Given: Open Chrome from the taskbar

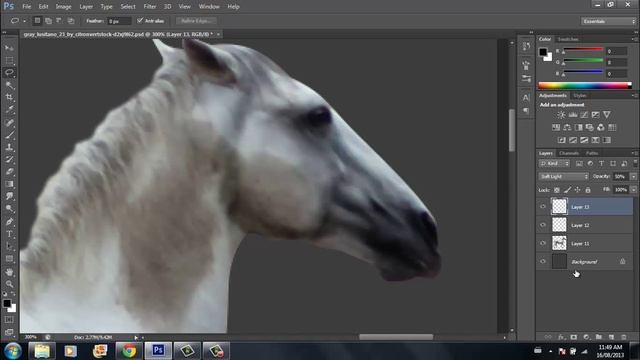Looking at the screenshot, I should 129,351.
